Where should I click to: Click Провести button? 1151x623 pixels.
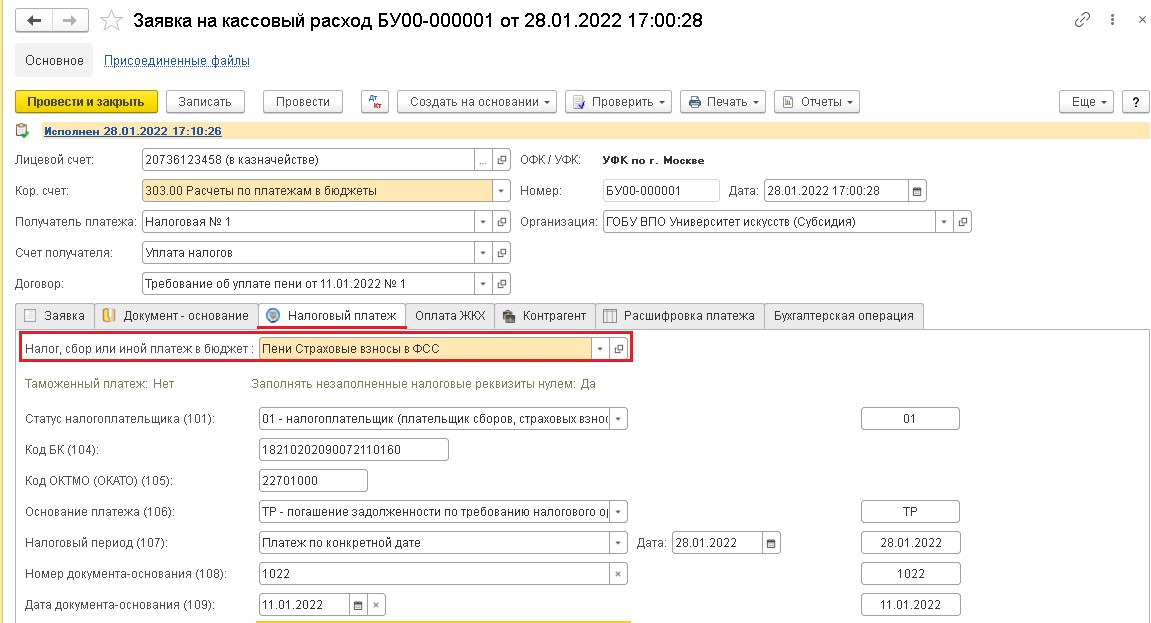[302, 102]
